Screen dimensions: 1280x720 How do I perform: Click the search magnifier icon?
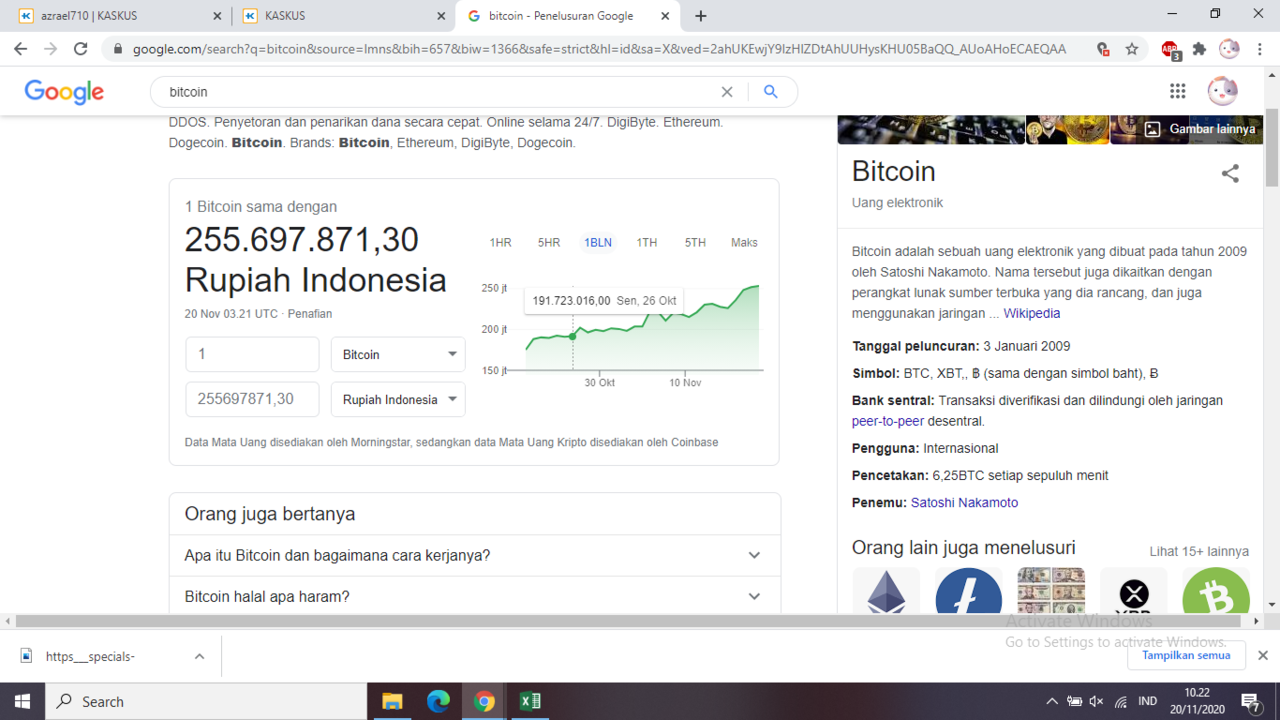point(770,91)
